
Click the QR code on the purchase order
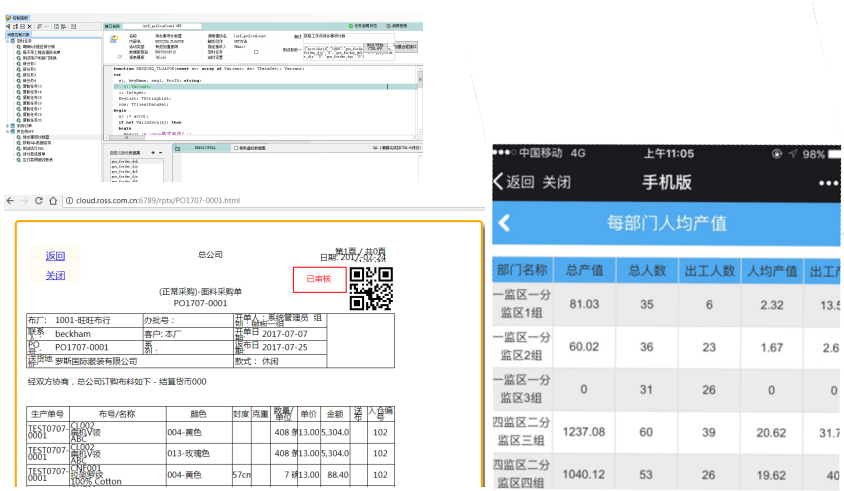[371, 289]
